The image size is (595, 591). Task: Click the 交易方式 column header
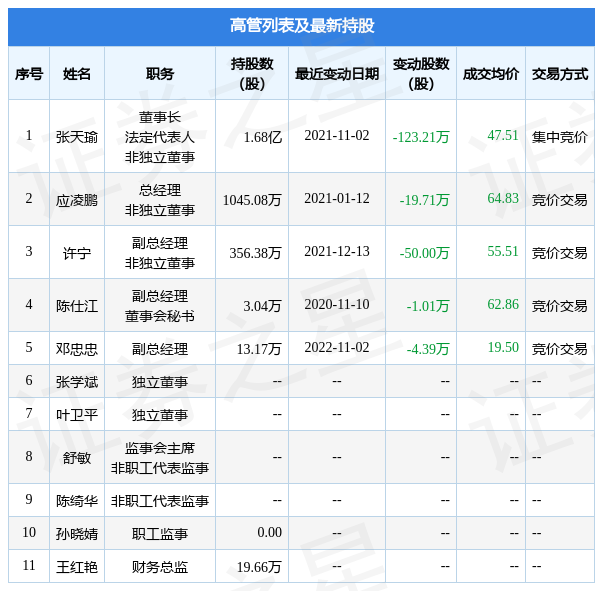pyautogui.click(x=560, y=73)
